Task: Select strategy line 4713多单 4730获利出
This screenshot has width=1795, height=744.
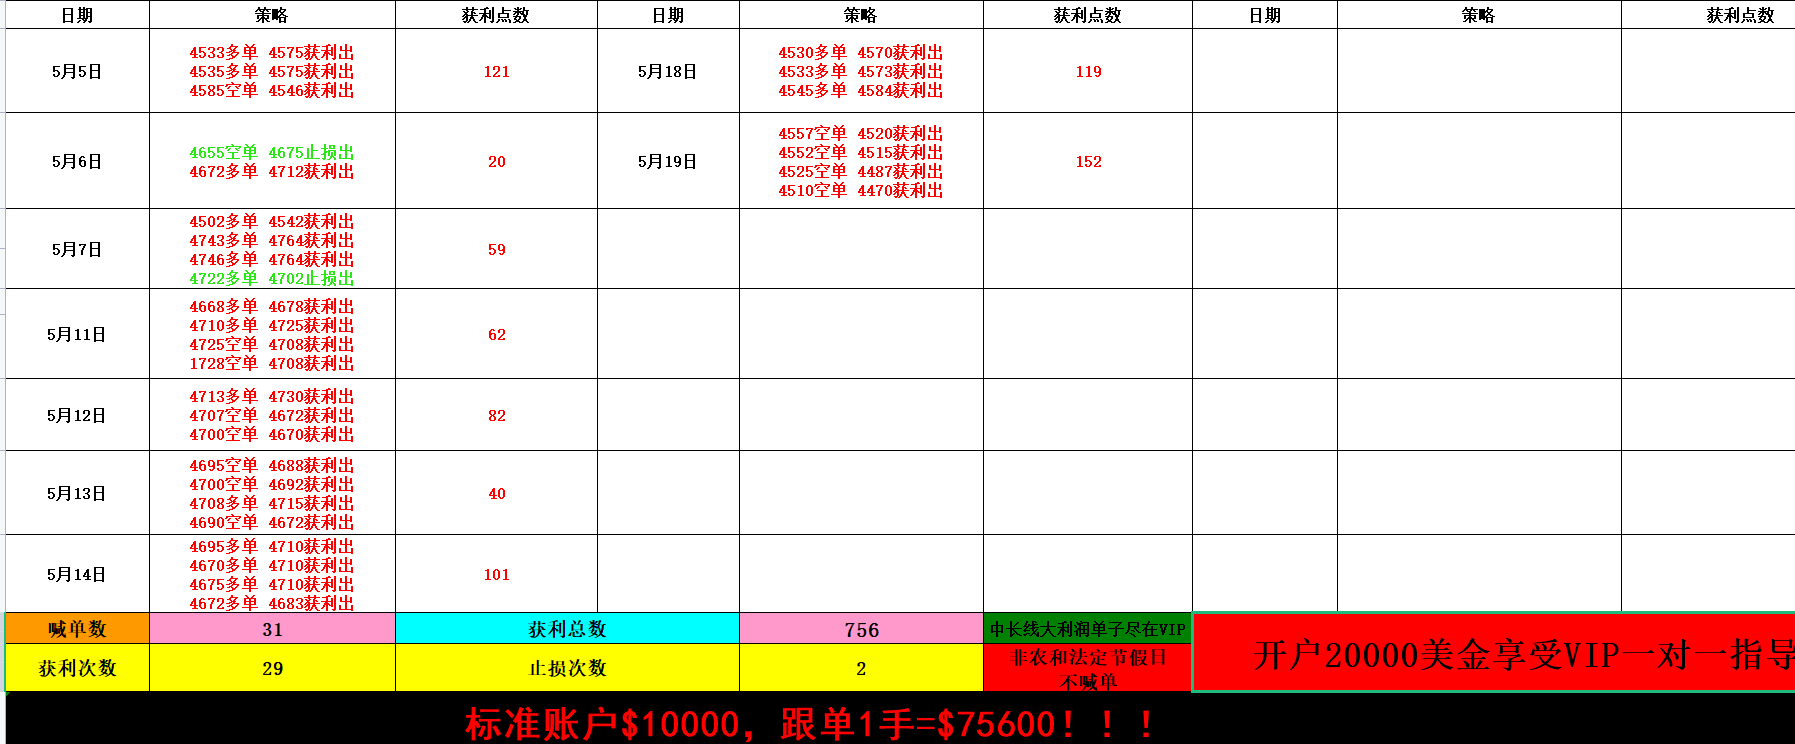Action: [272, 396]
